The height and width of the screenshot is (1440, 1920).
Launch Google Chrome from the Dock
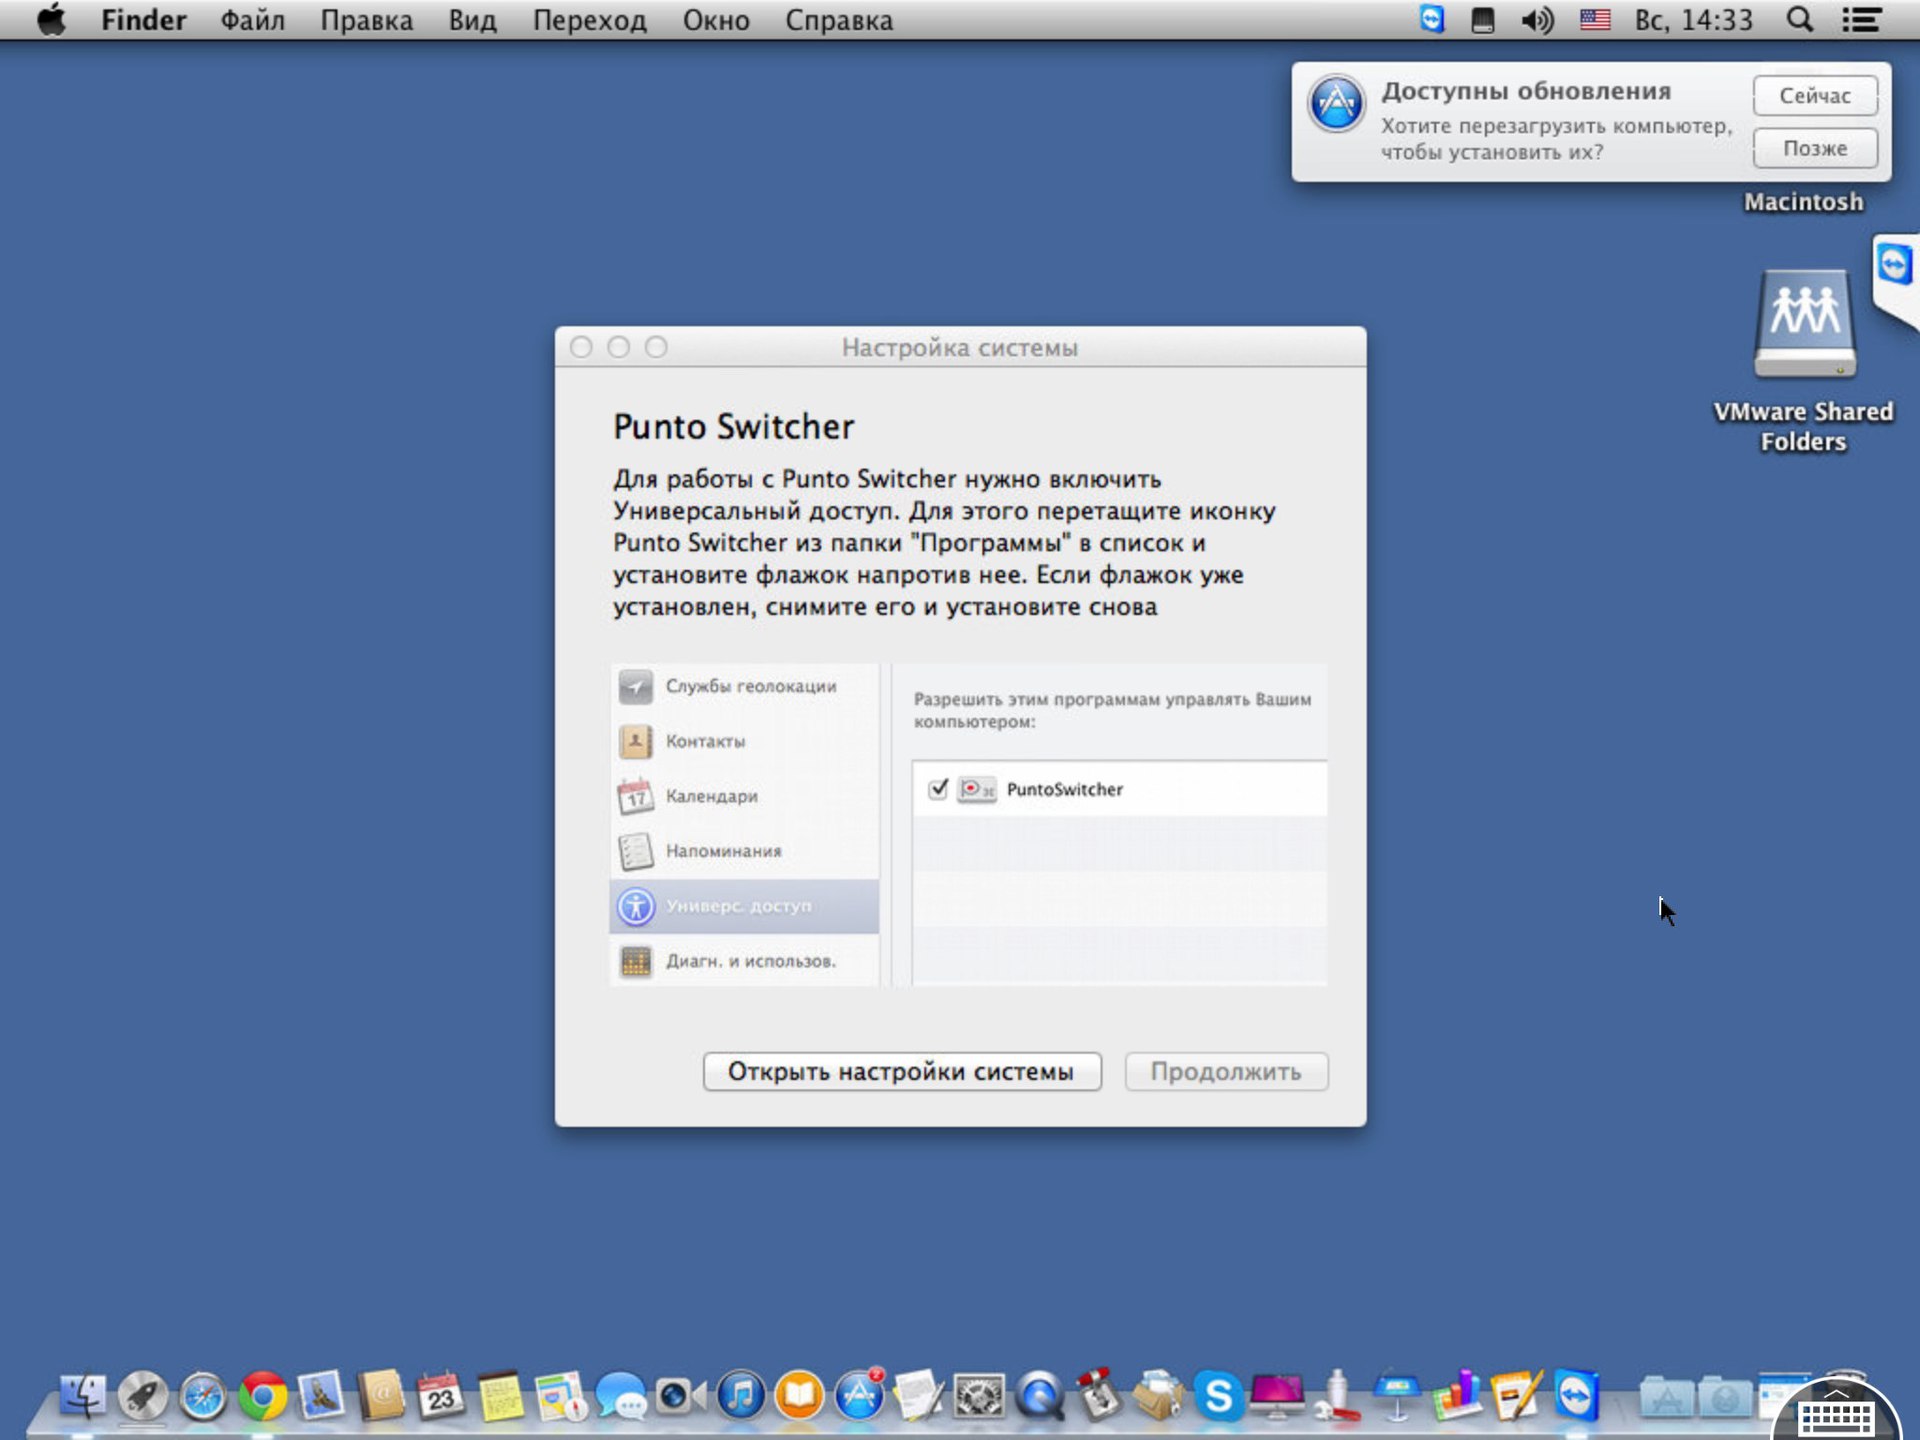(x=262, y=1395)
